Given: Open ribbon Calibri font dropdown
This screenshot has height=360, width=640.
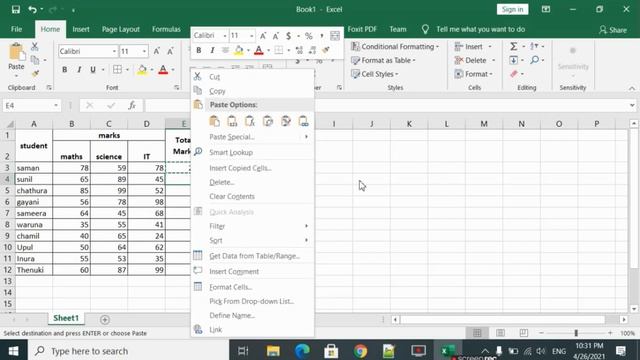Looking at the screenshot, I should [x=114, y=51].
